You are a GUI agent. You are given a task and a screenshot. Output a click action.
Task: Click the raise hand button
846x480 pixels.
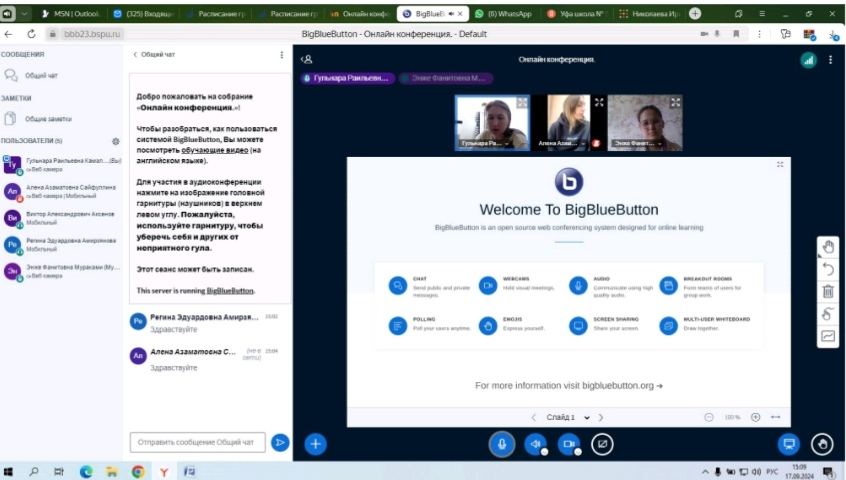pos(821,443)
